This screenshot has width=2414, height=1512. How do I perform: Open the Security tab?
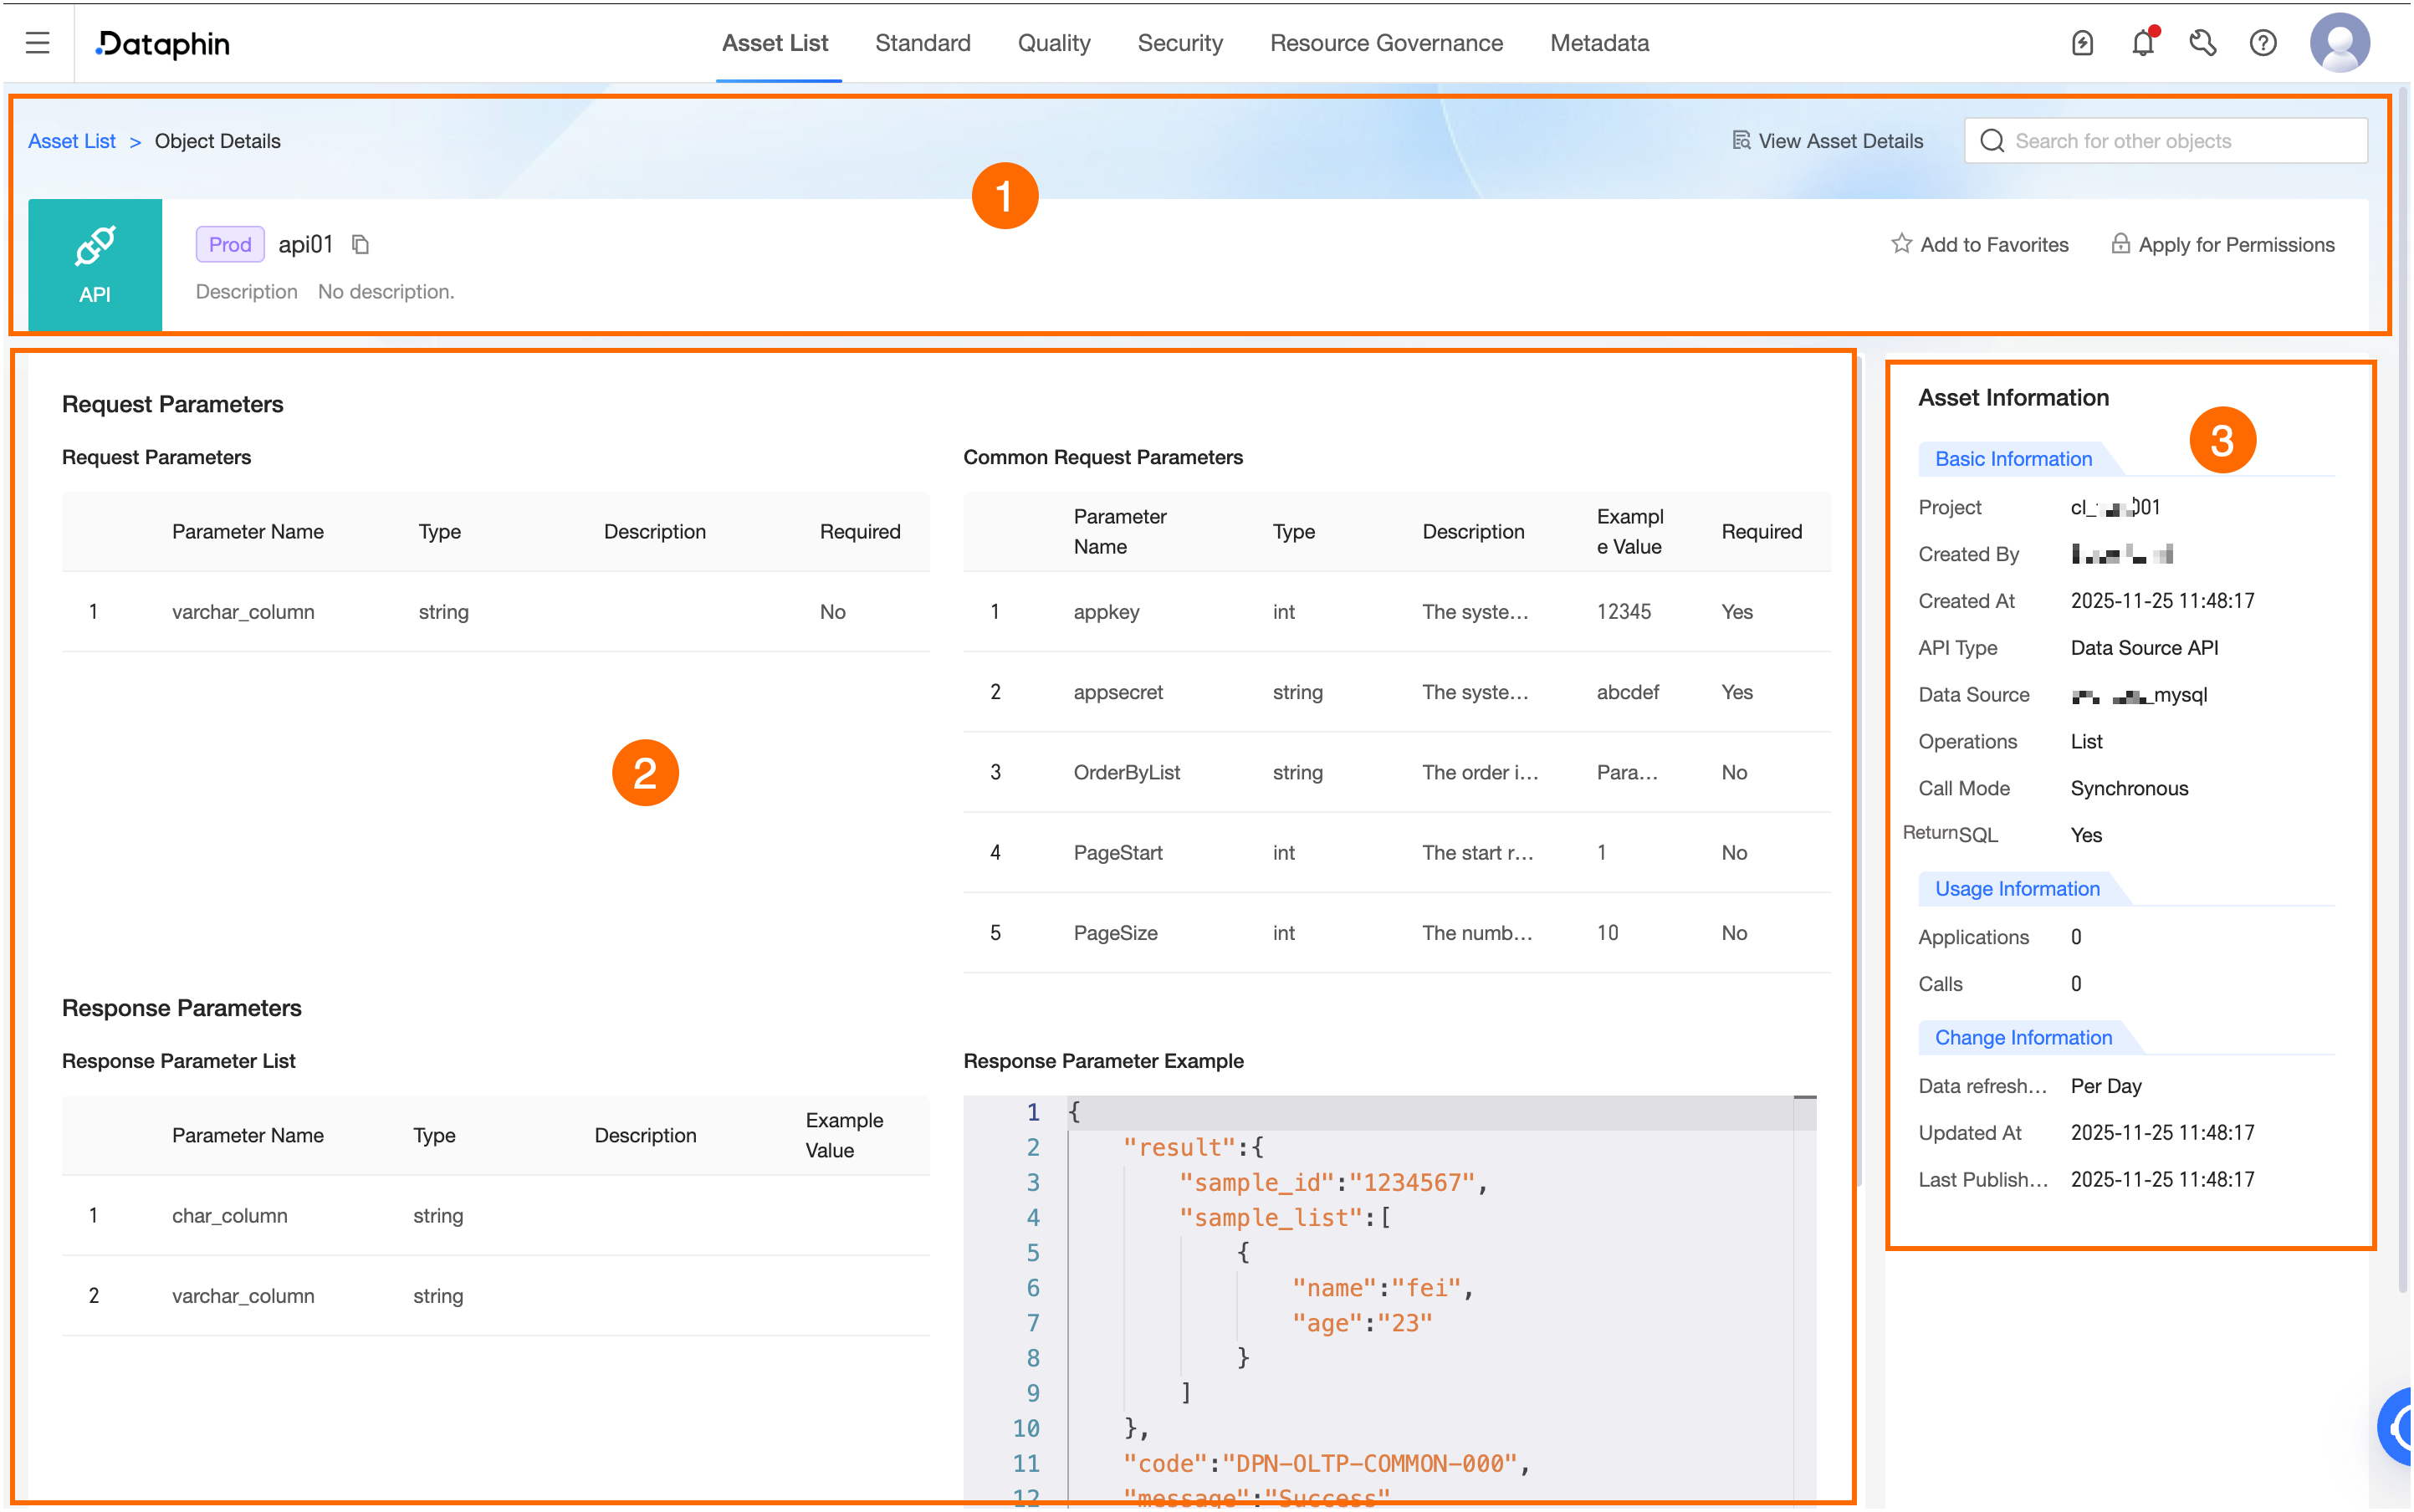pyautogui.click(x=1180, y=43)
